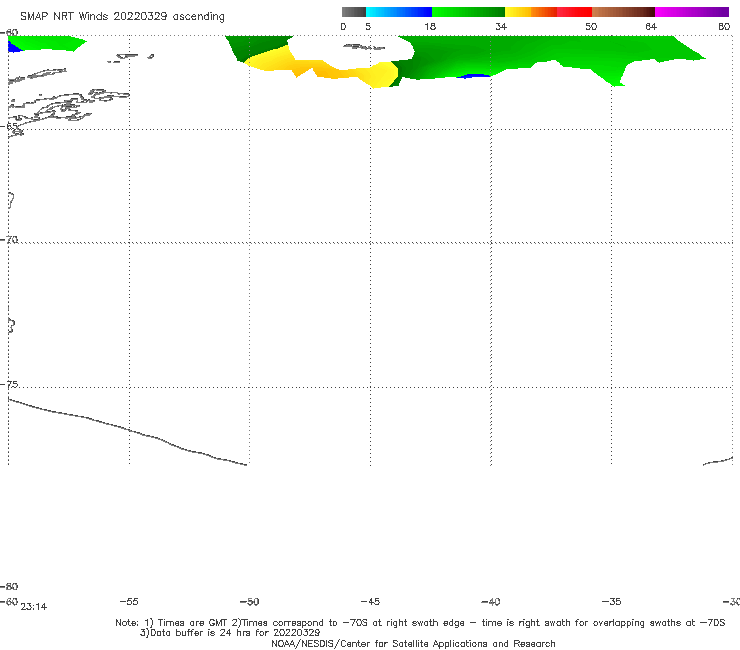
Task: Click the white island gap near -45 longitude
Action: point(352,51)
